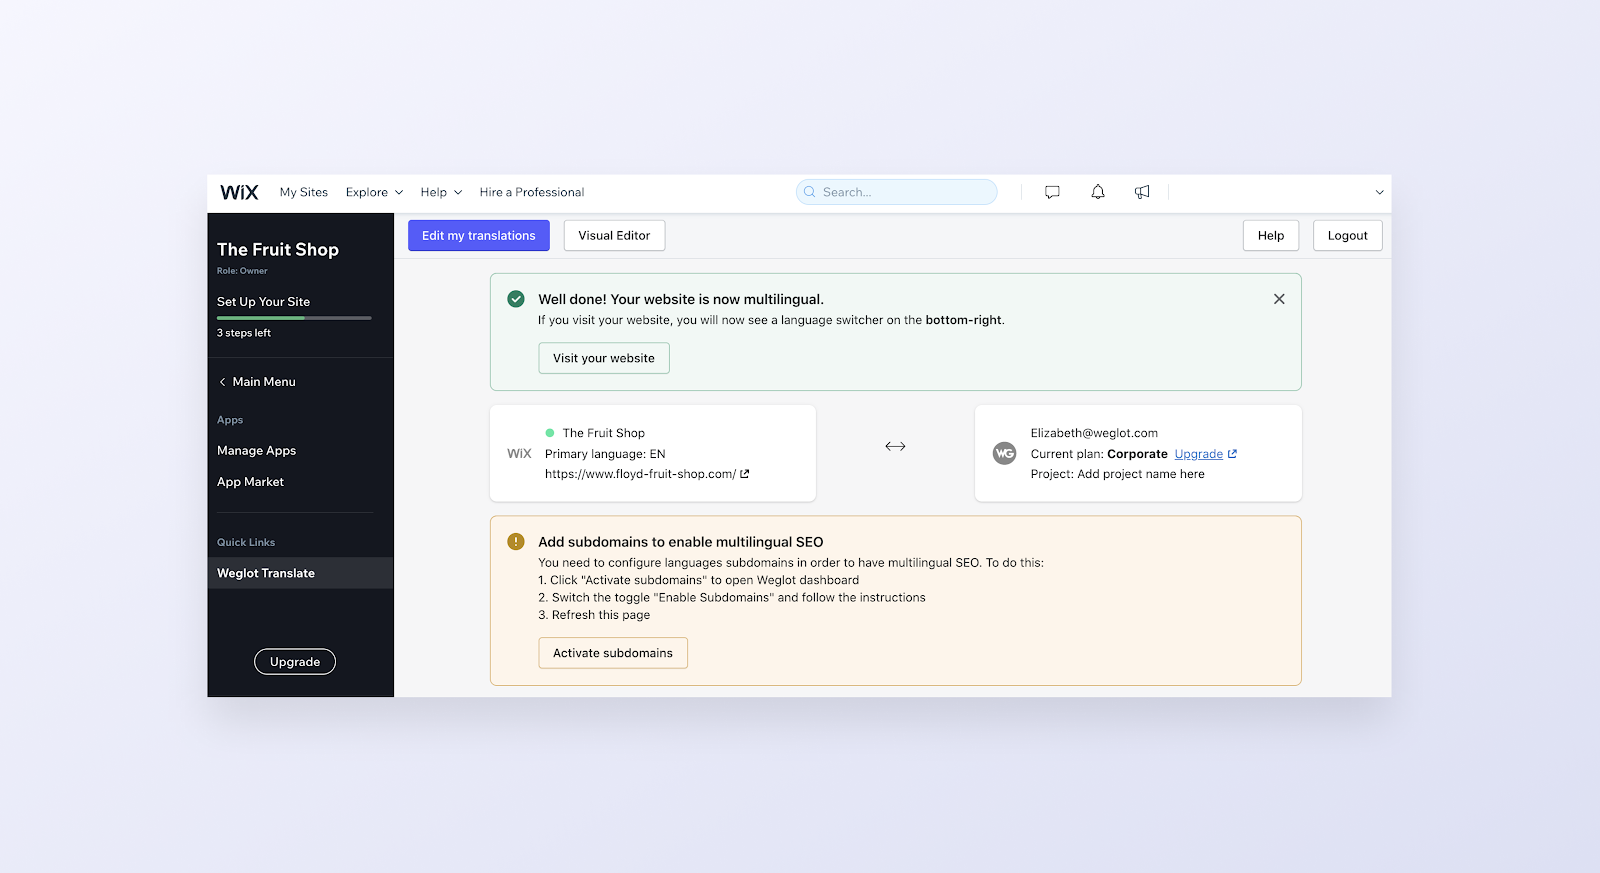Click the Wix logo in site card

tap(519, 454)
